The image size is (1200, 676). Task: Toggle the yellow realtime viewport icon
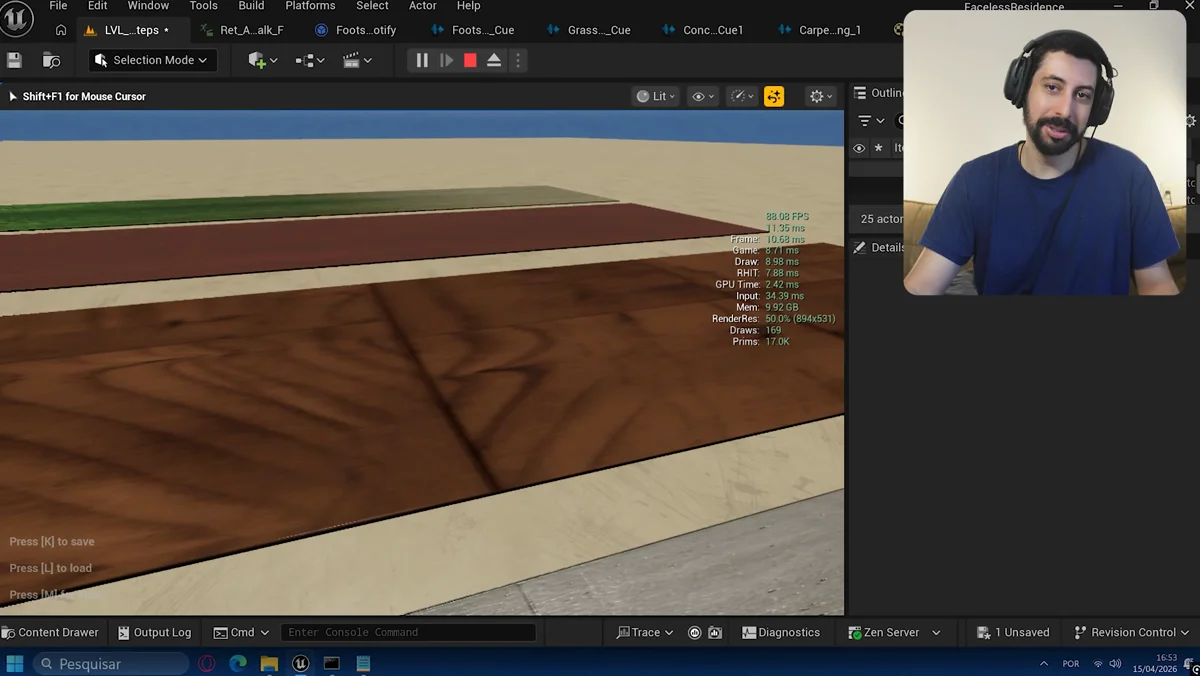tap(774, 96)
